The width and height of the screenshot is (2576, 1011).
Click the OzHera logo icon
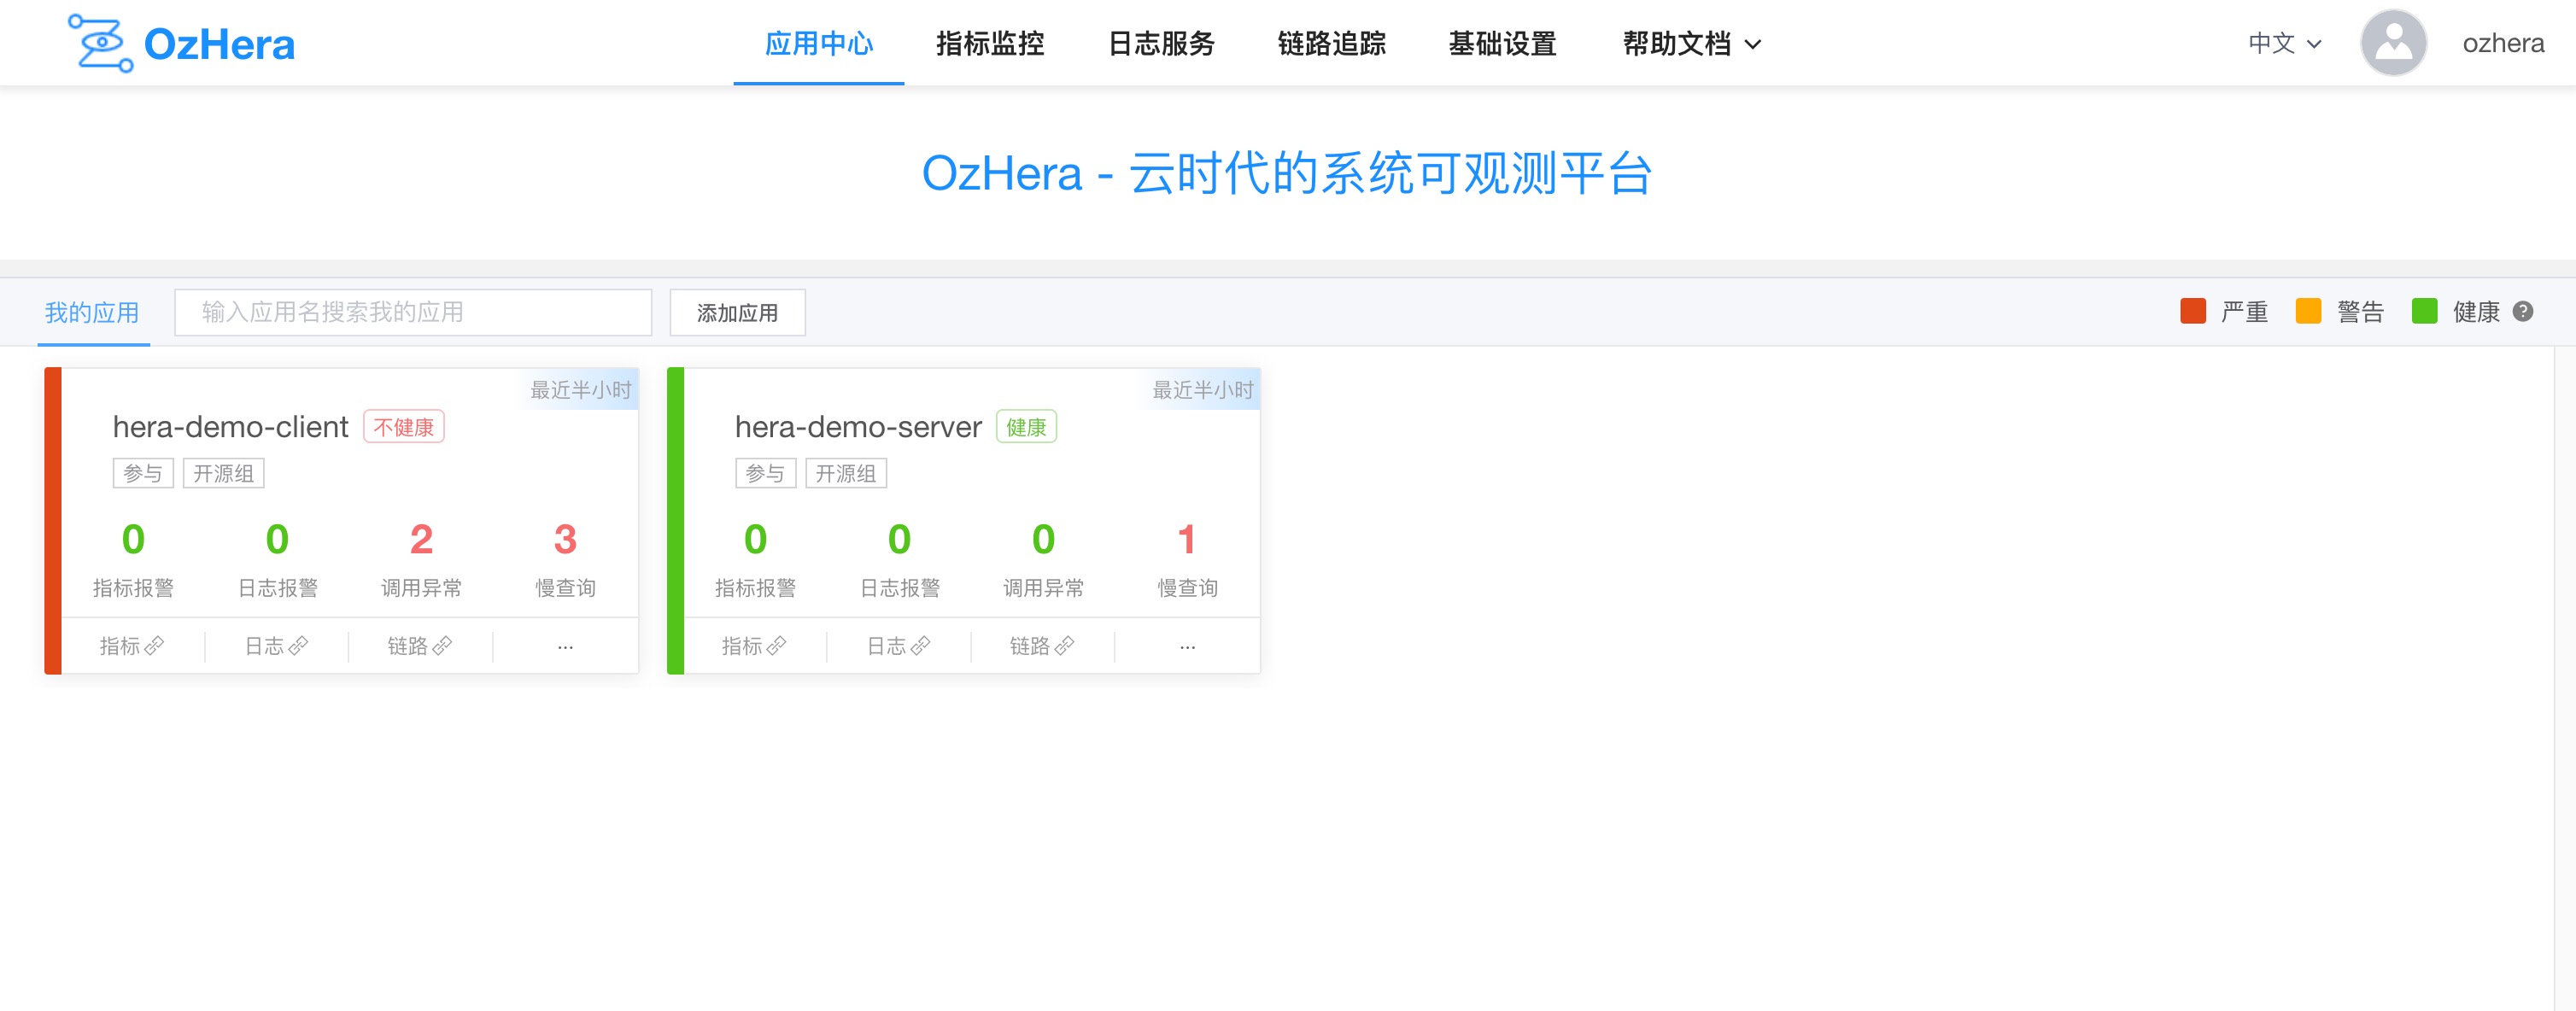click(100, 43)
